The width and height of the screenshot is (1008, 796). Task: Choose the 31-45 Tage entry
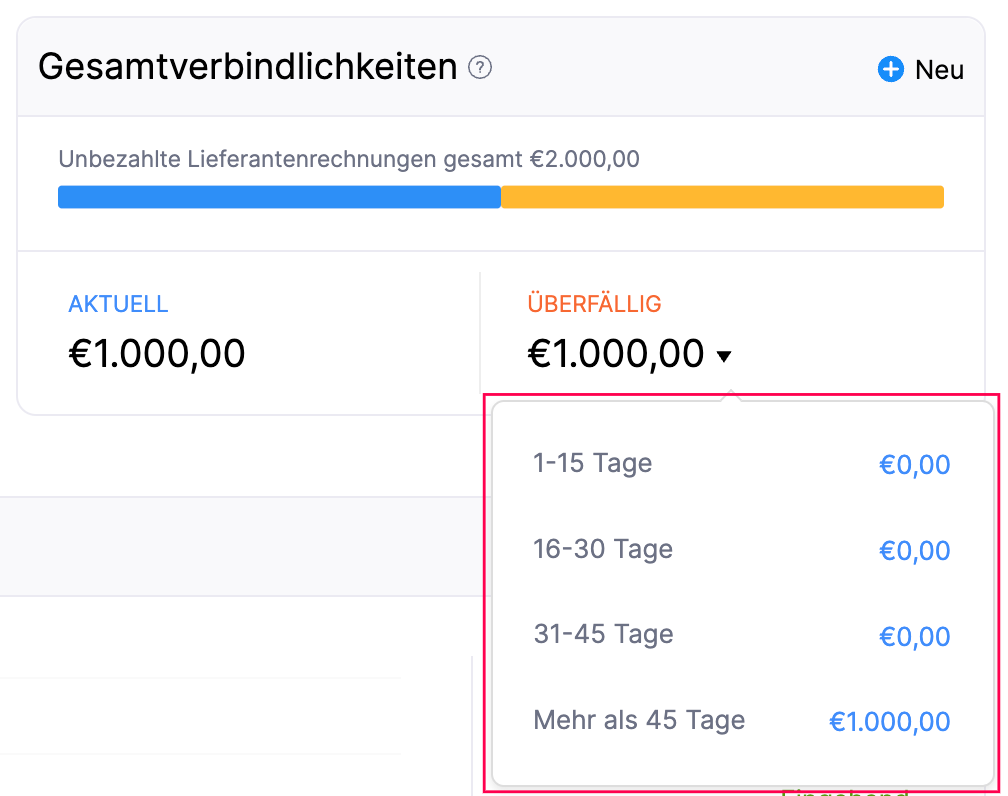603,635
